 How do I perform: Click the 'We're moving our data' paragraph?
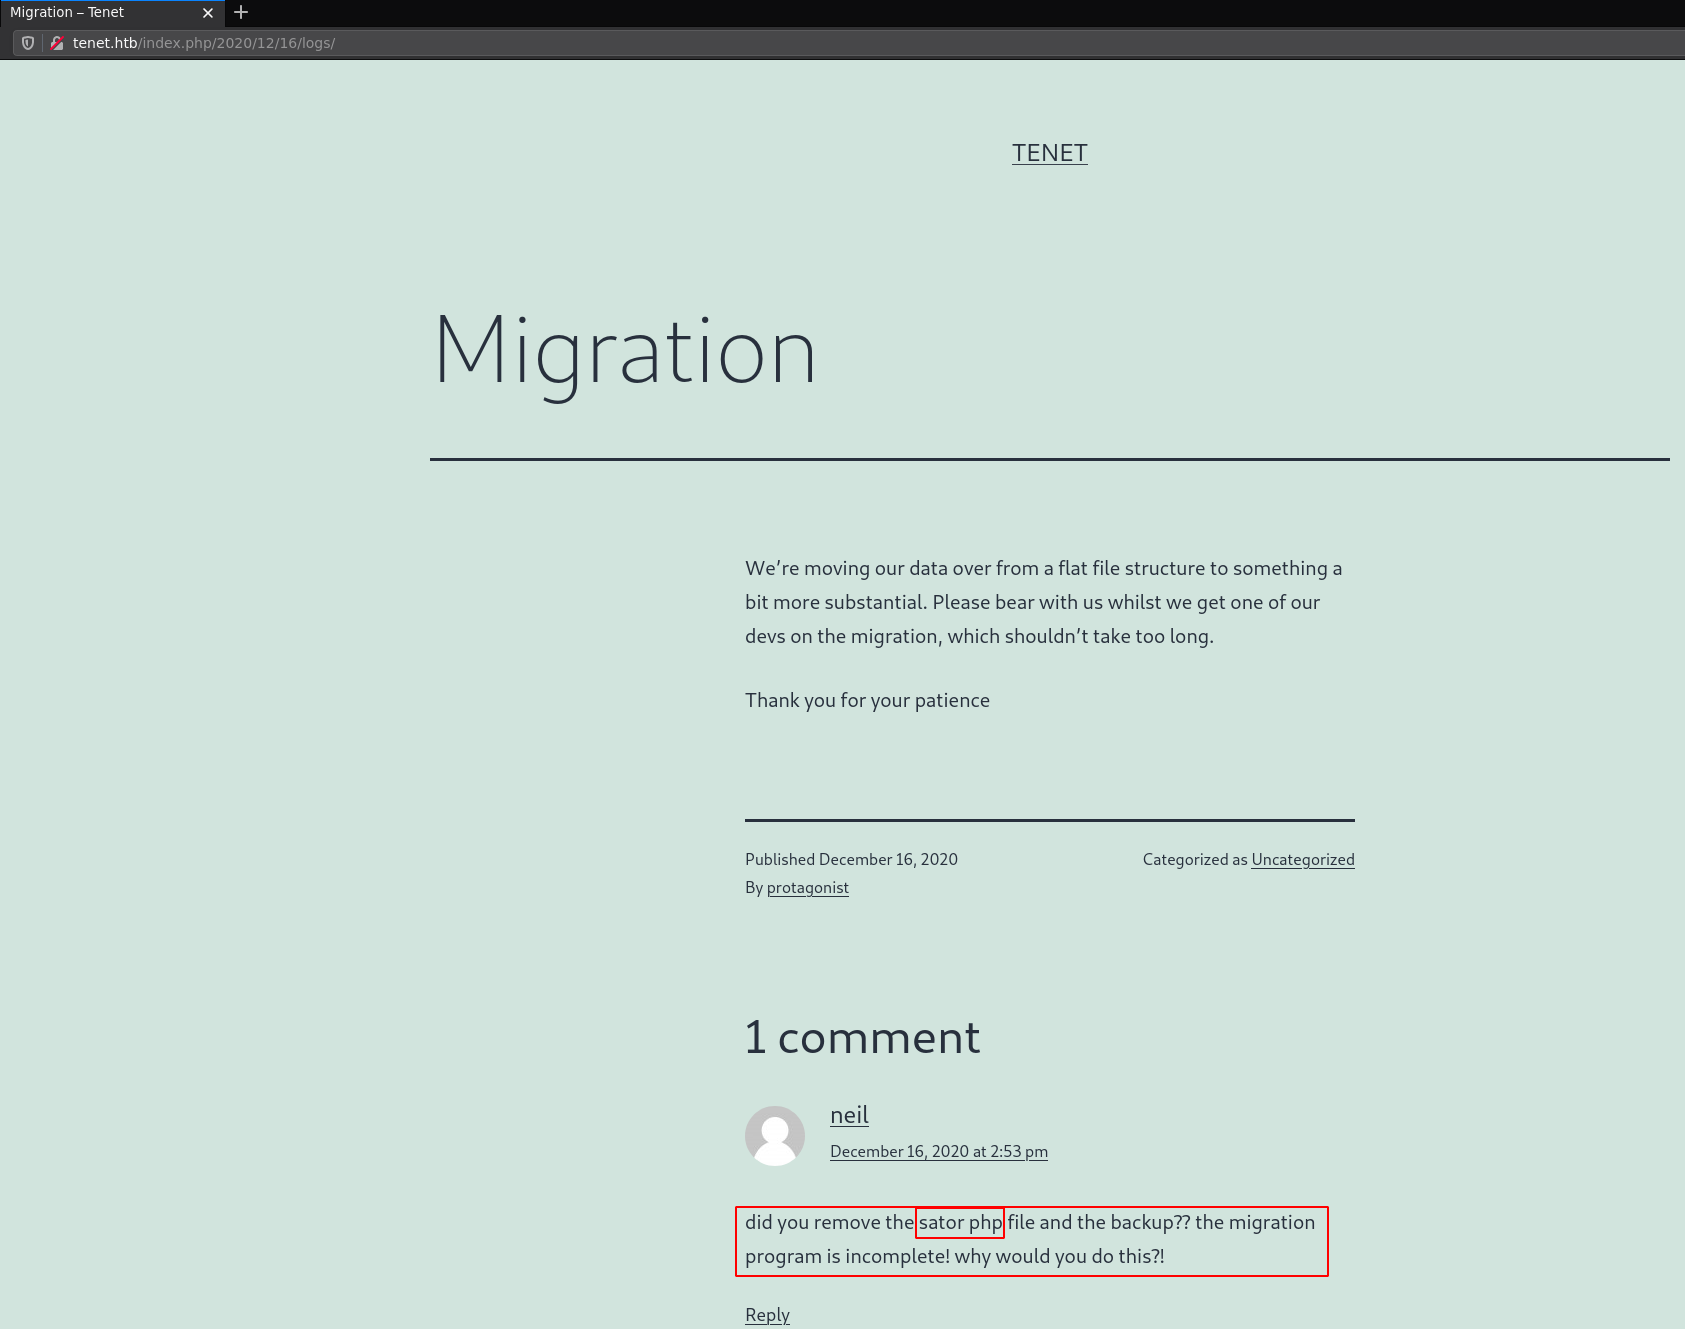pyautogui.click(x=1043, y=602)
